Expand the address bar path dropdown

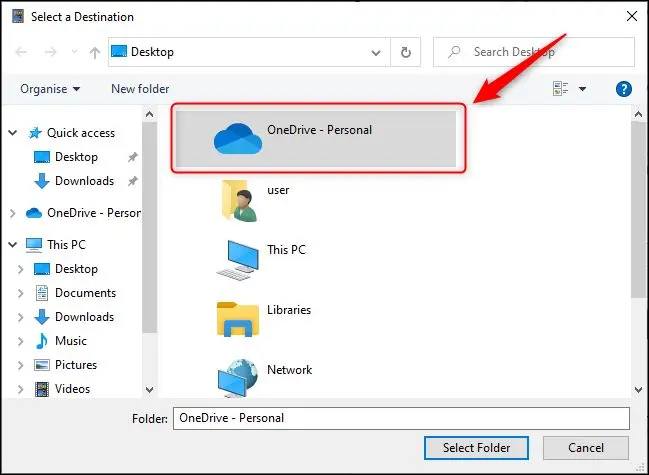tap(376, 53)
